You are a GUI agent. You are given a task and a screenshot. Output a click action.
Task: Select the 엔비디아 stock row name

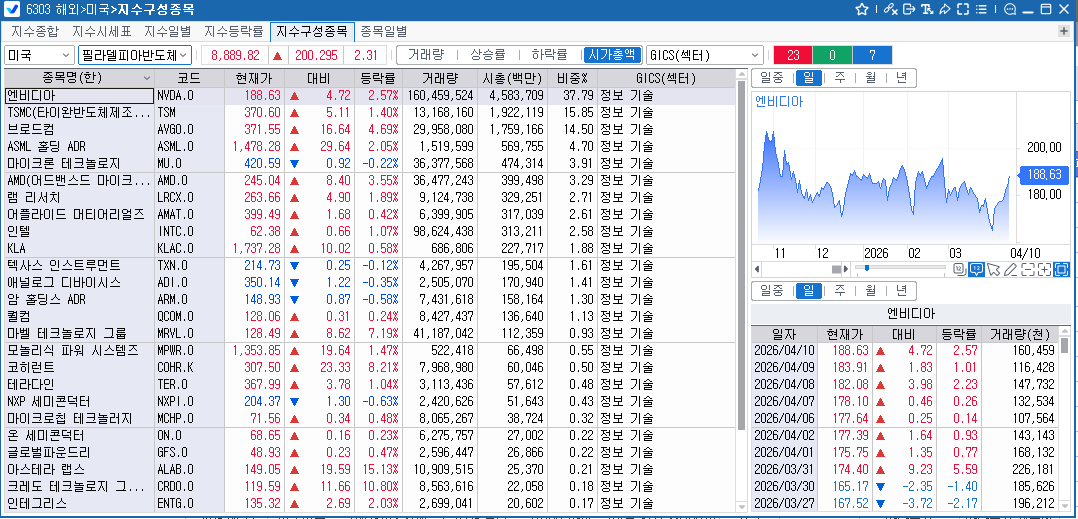79,96
